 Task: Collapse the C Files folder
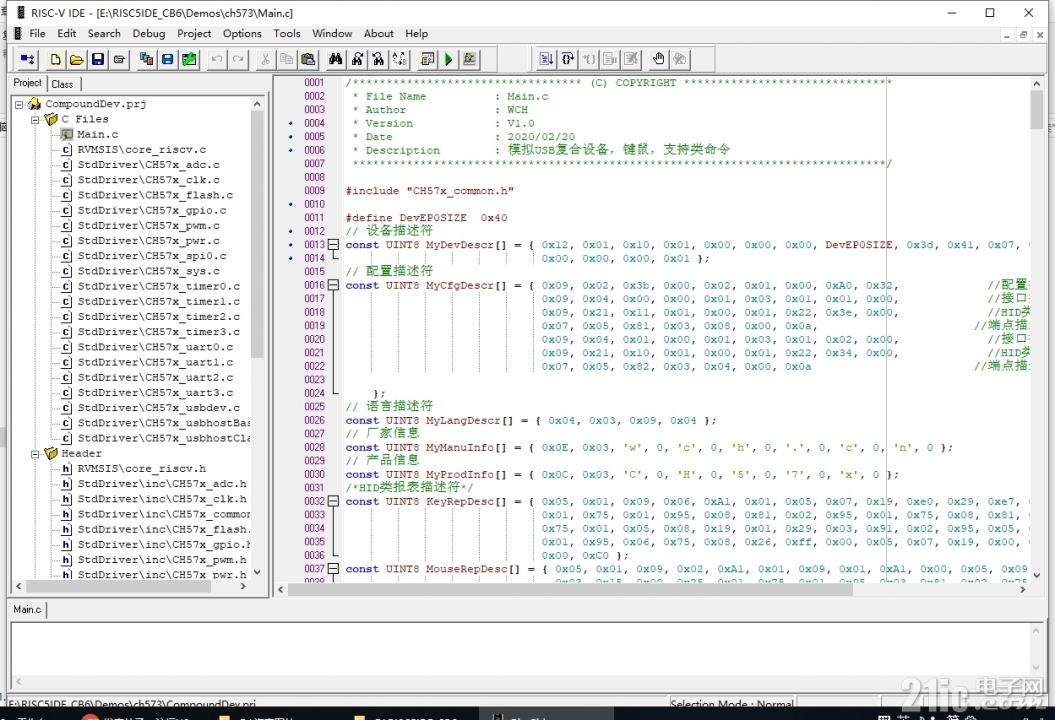tap(35, 120)
